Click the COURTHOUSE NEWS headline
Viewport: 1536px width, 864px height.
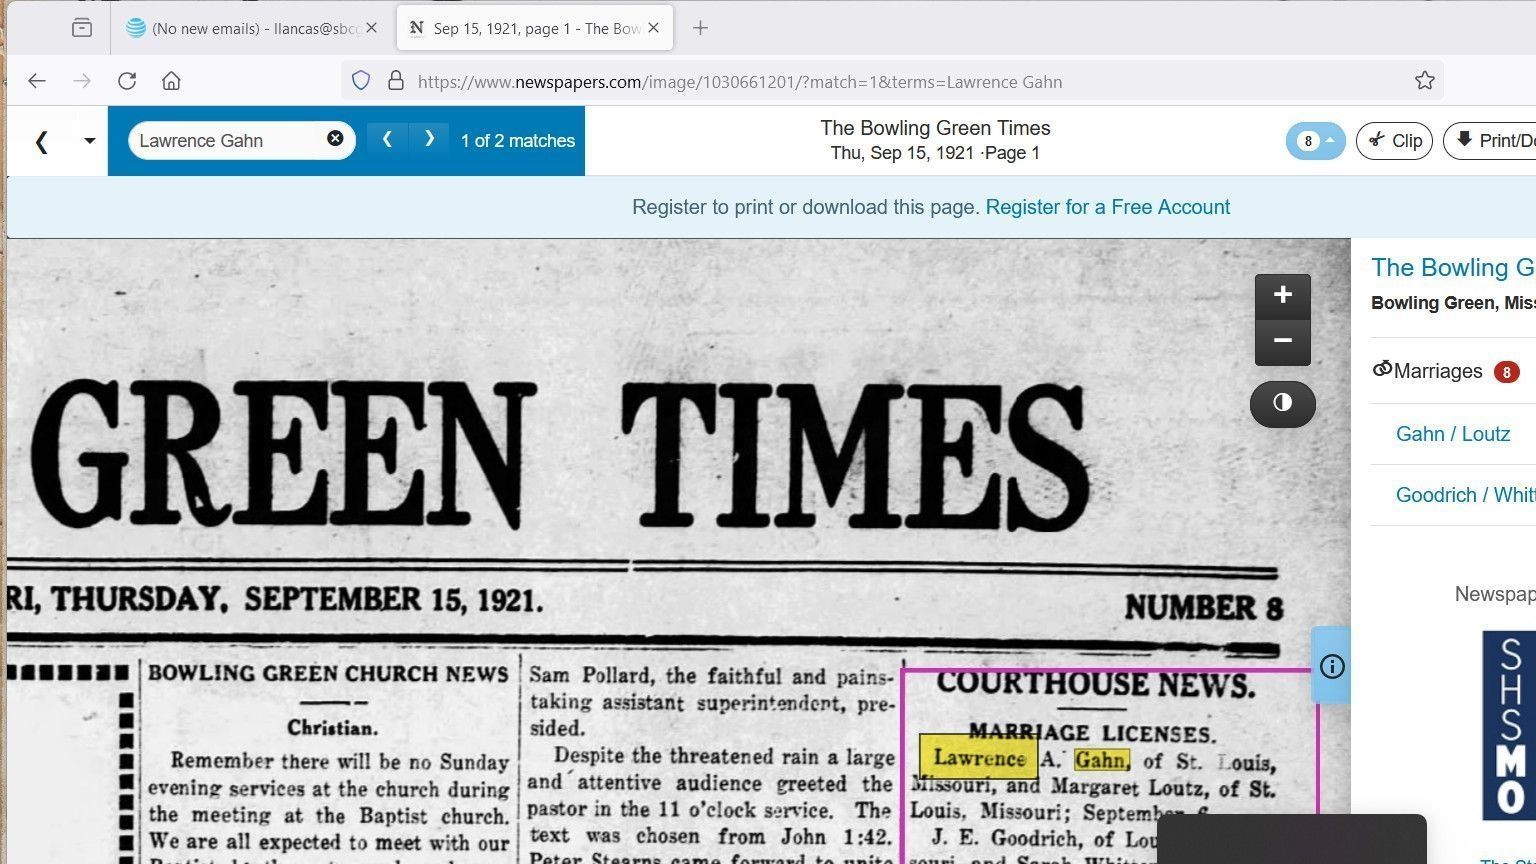(x=1096, y=685)
